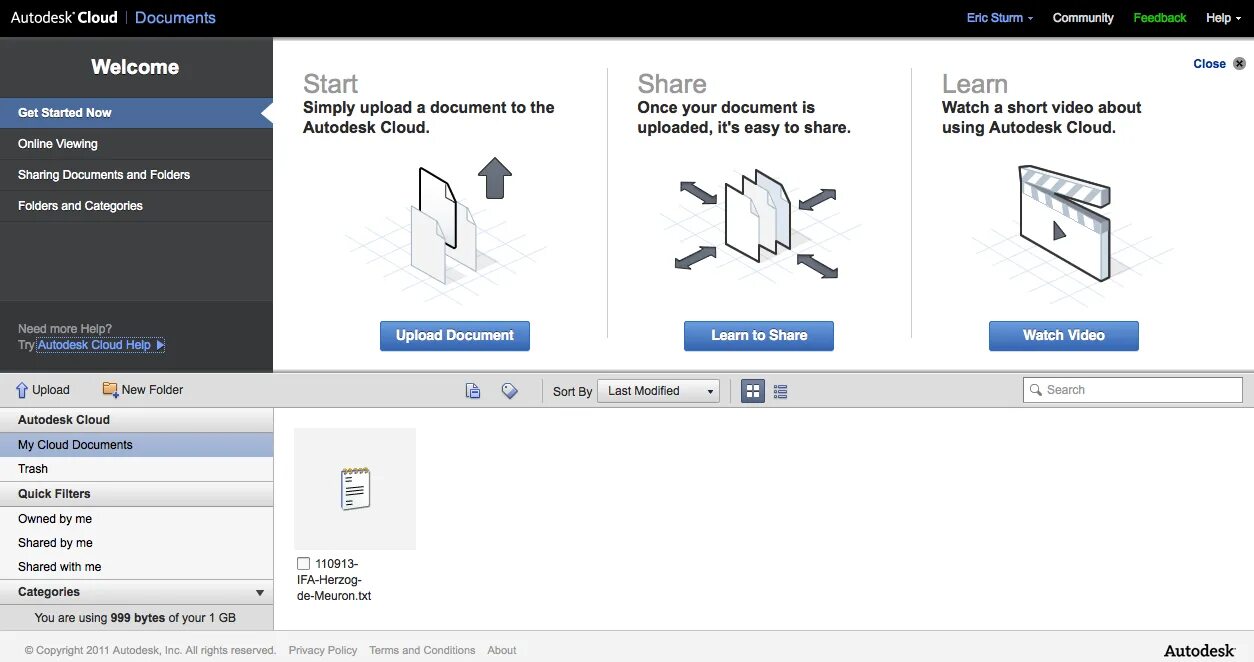Viewport: 1254px width, 662px height.
Task: Select Get Started Now tab
Action: [x=136, y=113]
